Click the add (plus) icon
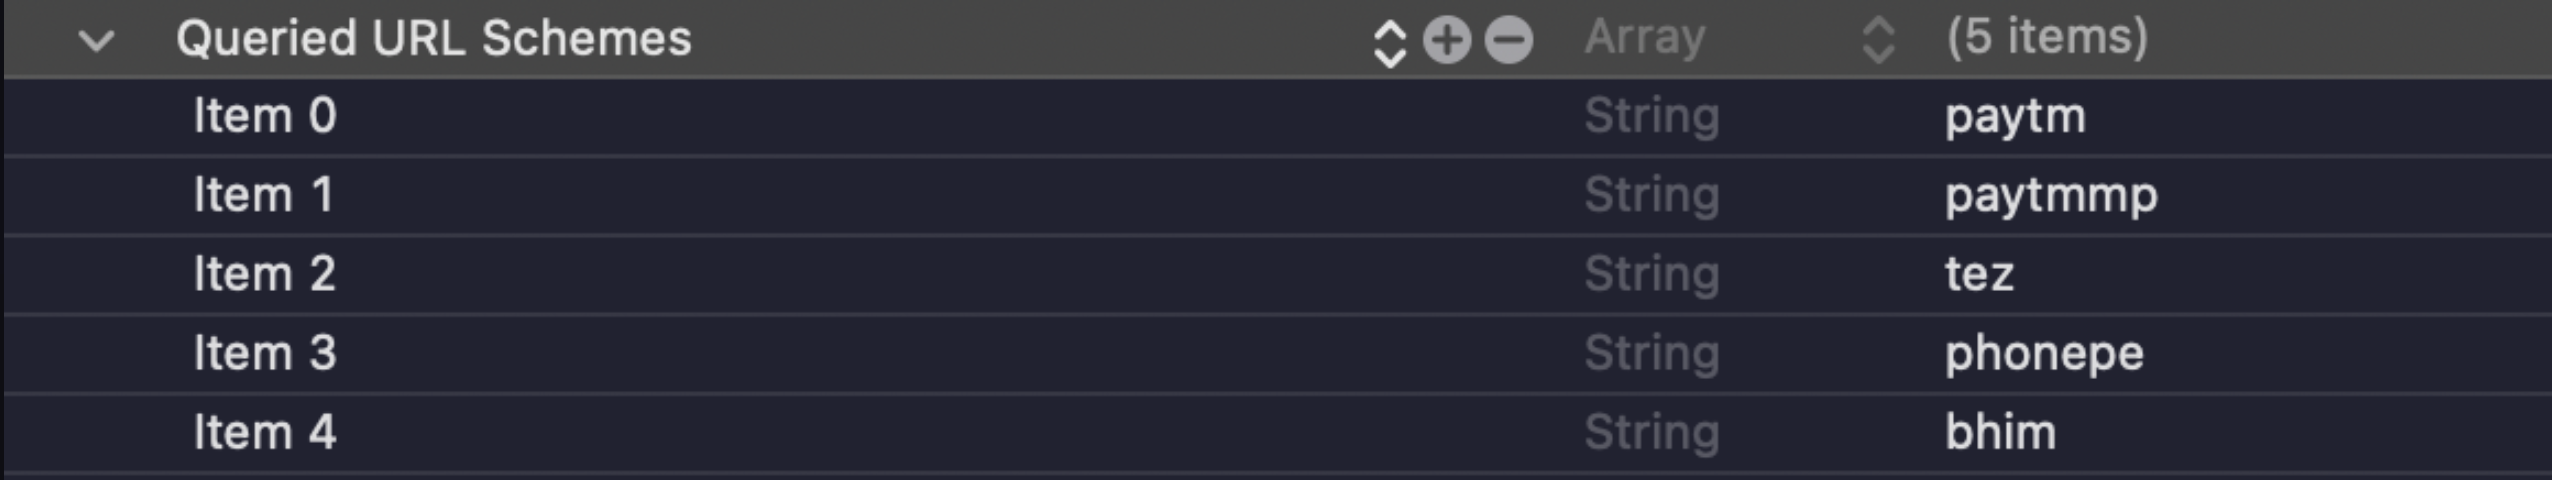 pos(1447,40)
